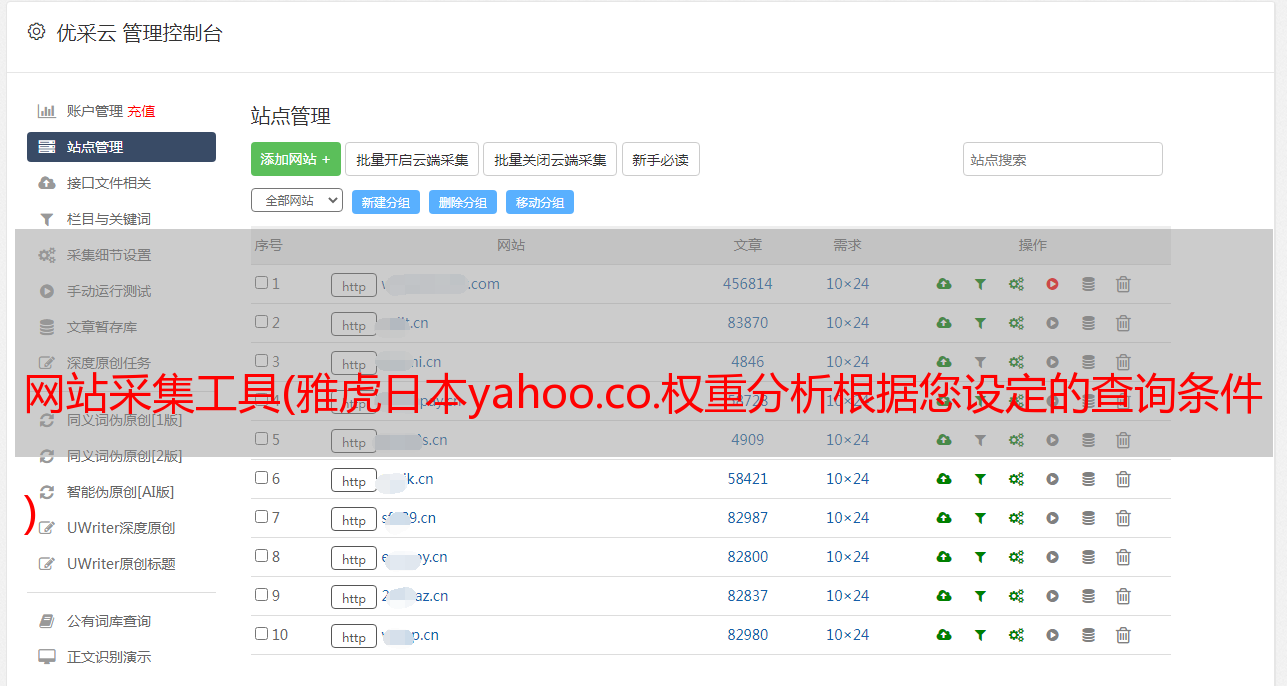1287x686 pixels.
Task: Tick the checkbox for site row 7
Action: tap(261, 517)
